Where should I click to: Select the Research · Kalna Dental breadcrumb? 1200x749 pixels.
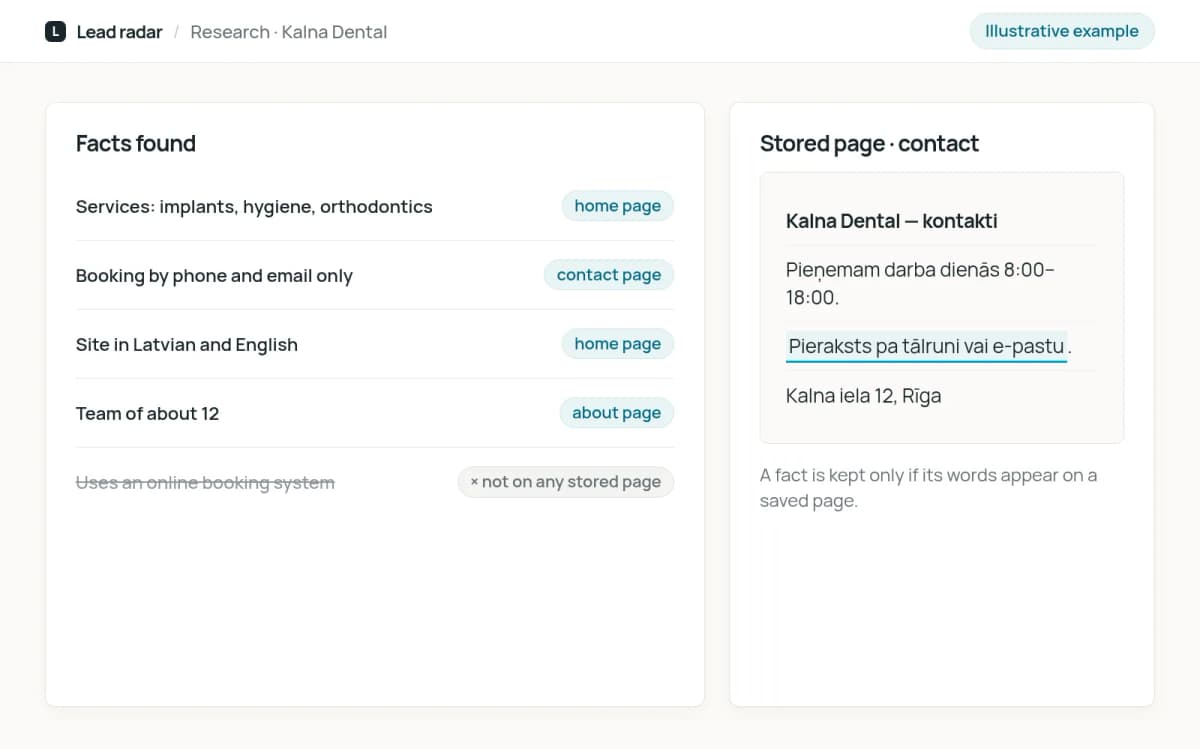coord(288,31)
